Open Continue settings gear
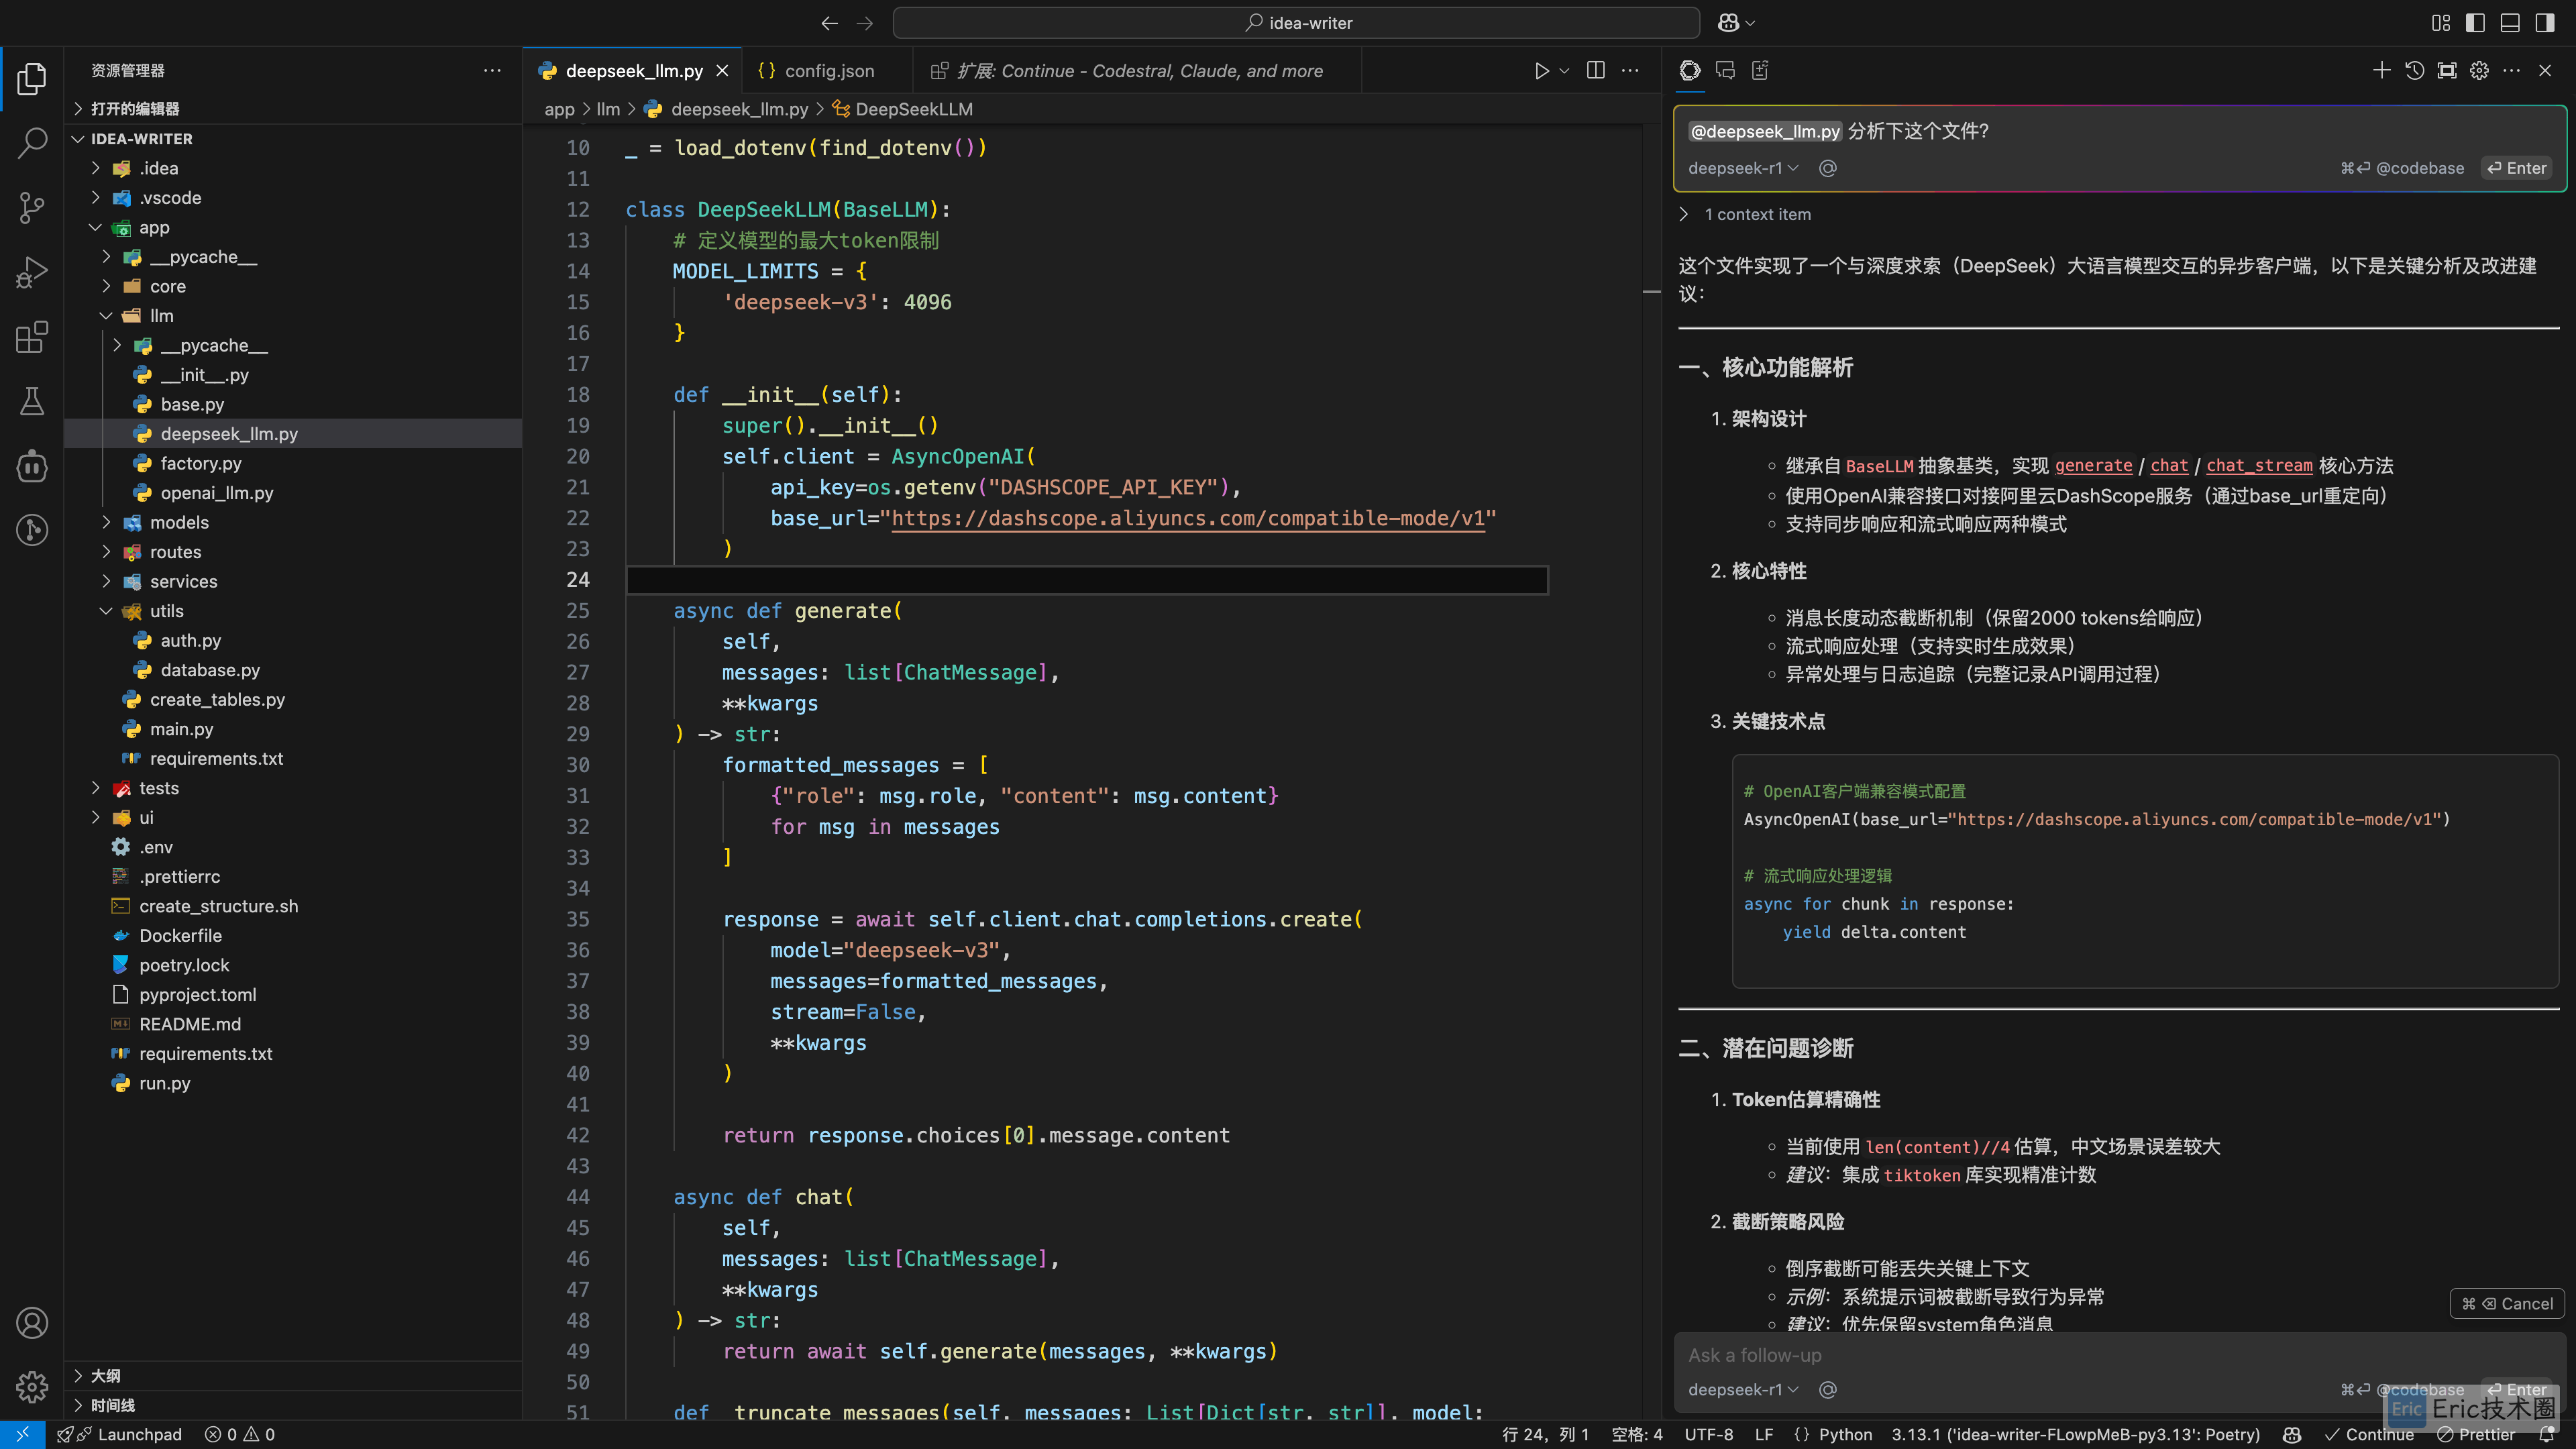 pos(2479,71)
